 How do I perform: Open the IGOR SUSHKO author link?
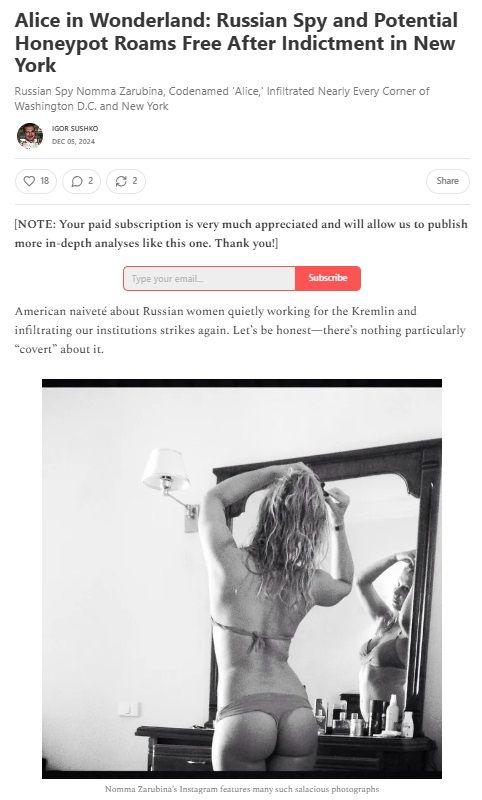tap(75, 129)
